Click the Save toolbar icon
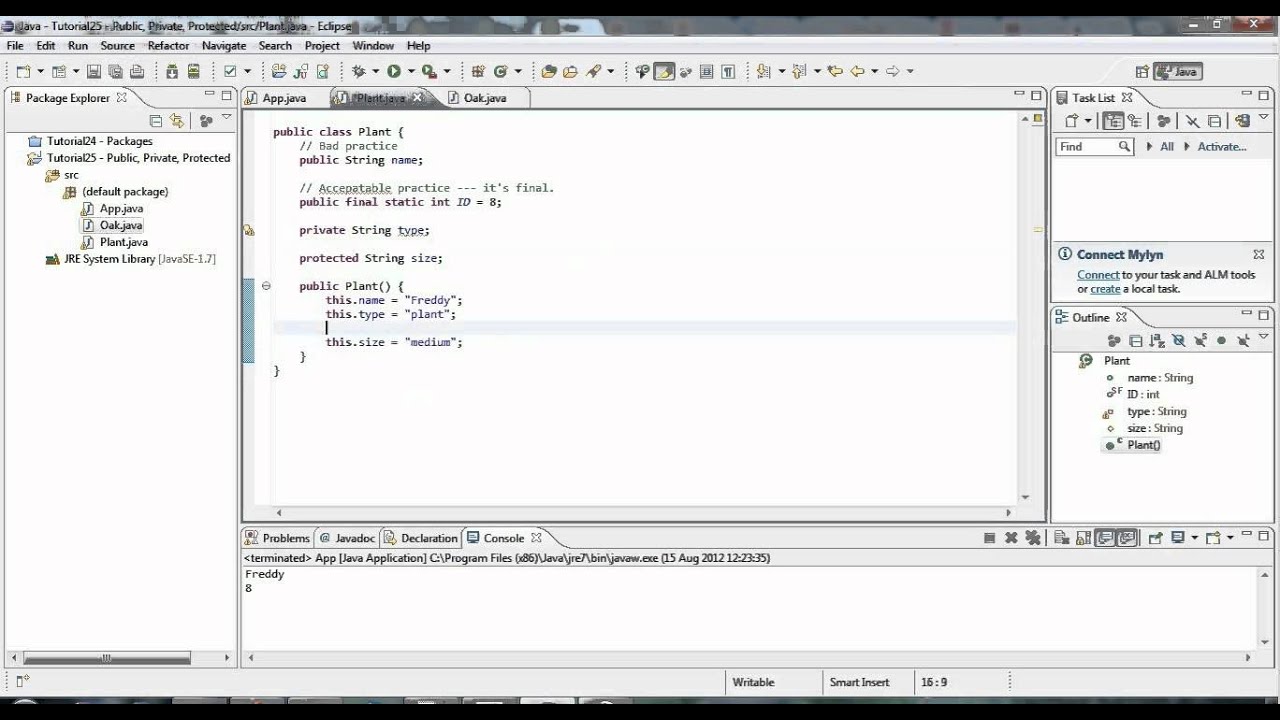1280x720 pixels. click(94, 71)
